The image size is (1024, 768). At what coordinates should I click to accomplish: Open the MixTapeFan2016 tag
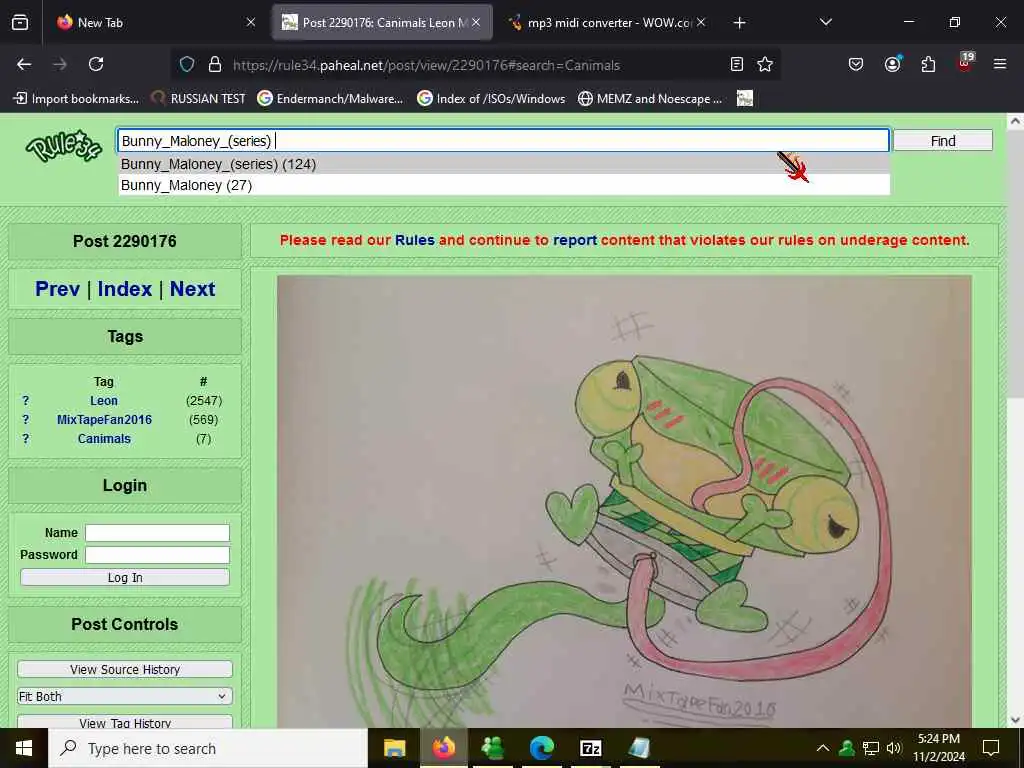click(x=104, y=419)
